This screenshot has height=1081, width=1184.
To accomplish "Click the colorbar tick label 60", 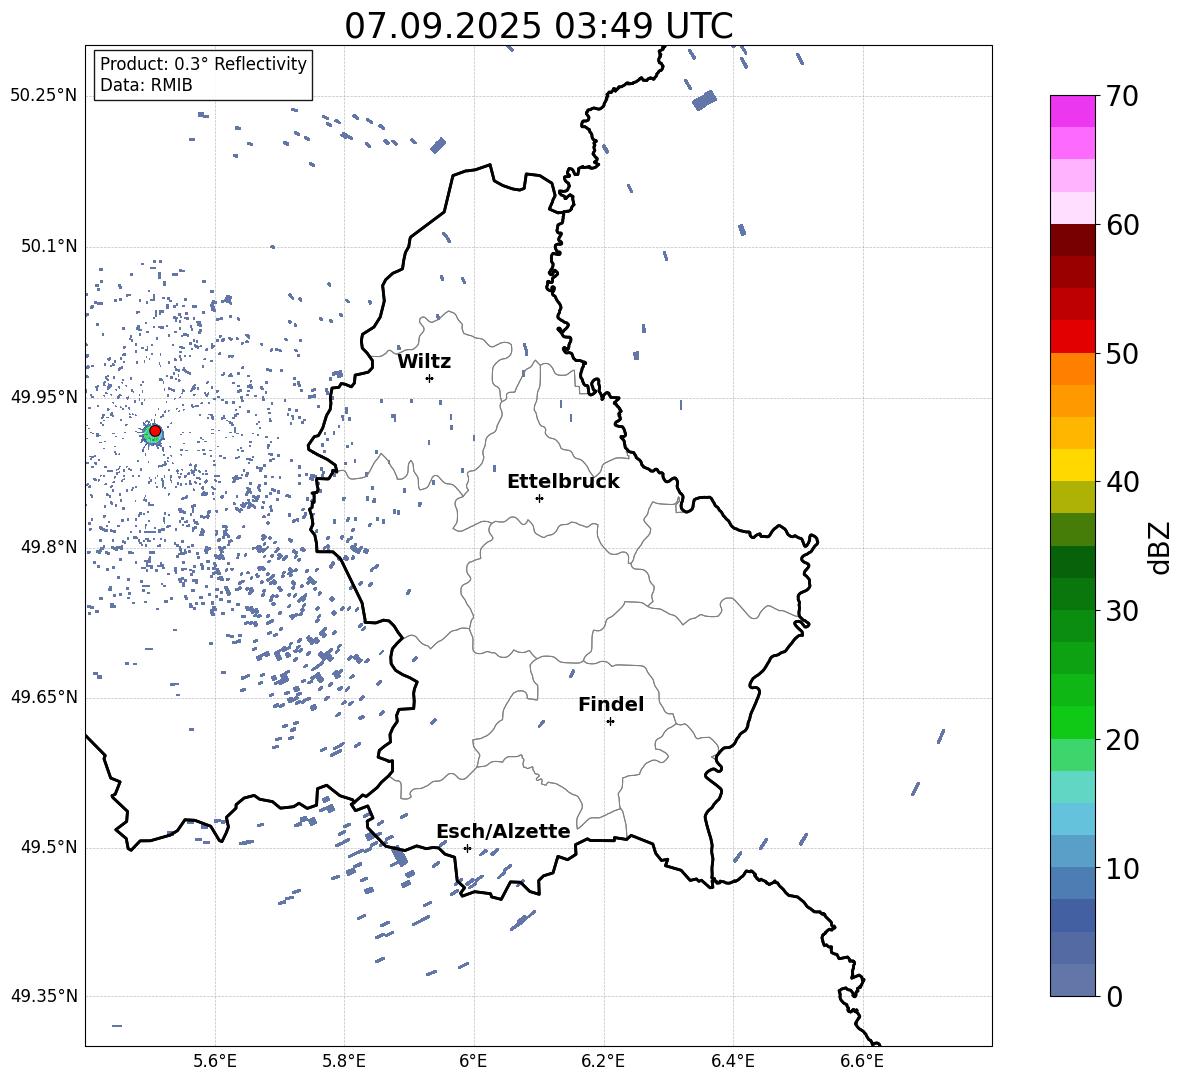I will 1122,225.
